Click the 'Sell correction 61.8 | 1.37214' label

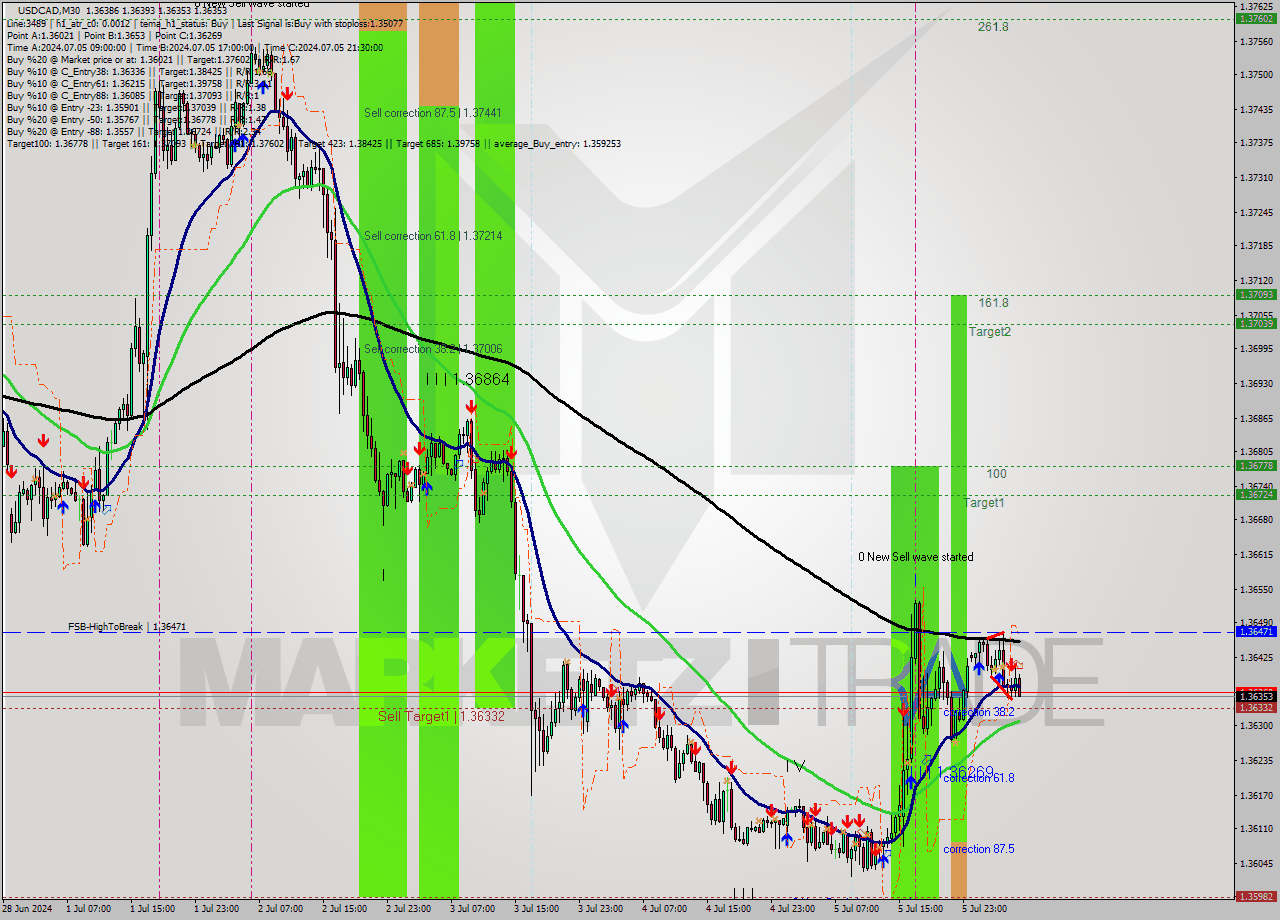[x=432, y=235]
